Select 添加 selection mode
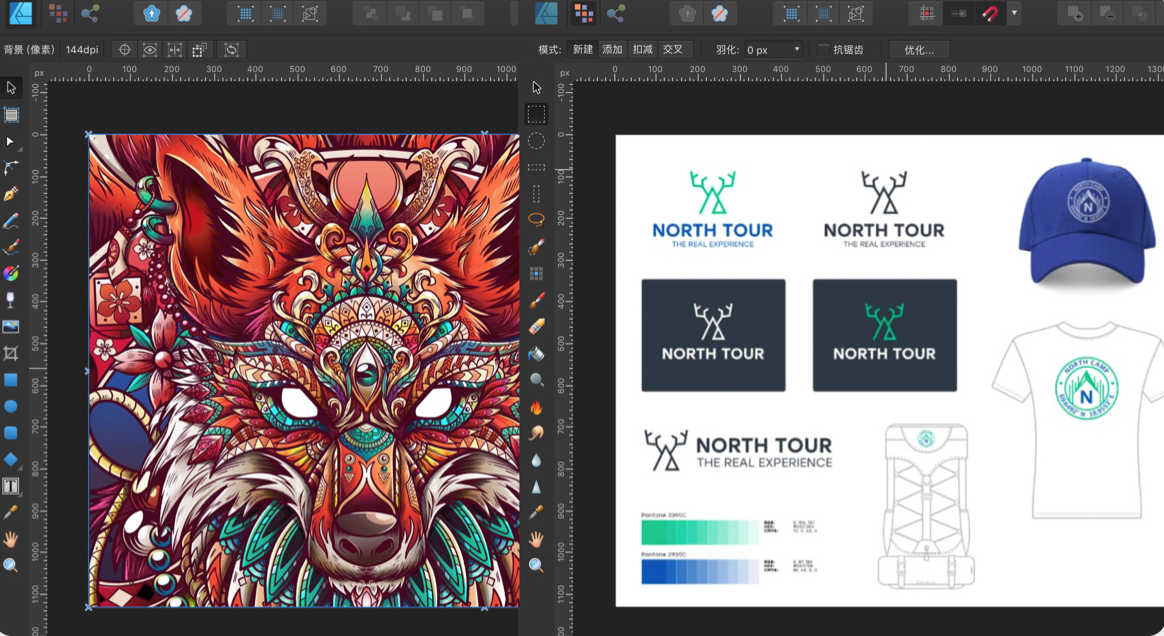Screen dimensions: 1164x636 [x=612, y=50]
